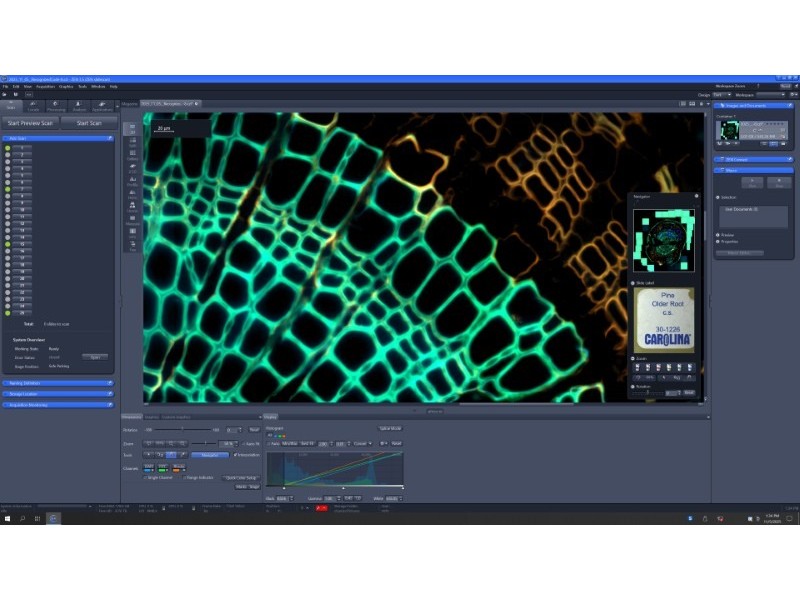Select the Histo view icon
This screenshot has height=600, width=800.
(132, 194)
